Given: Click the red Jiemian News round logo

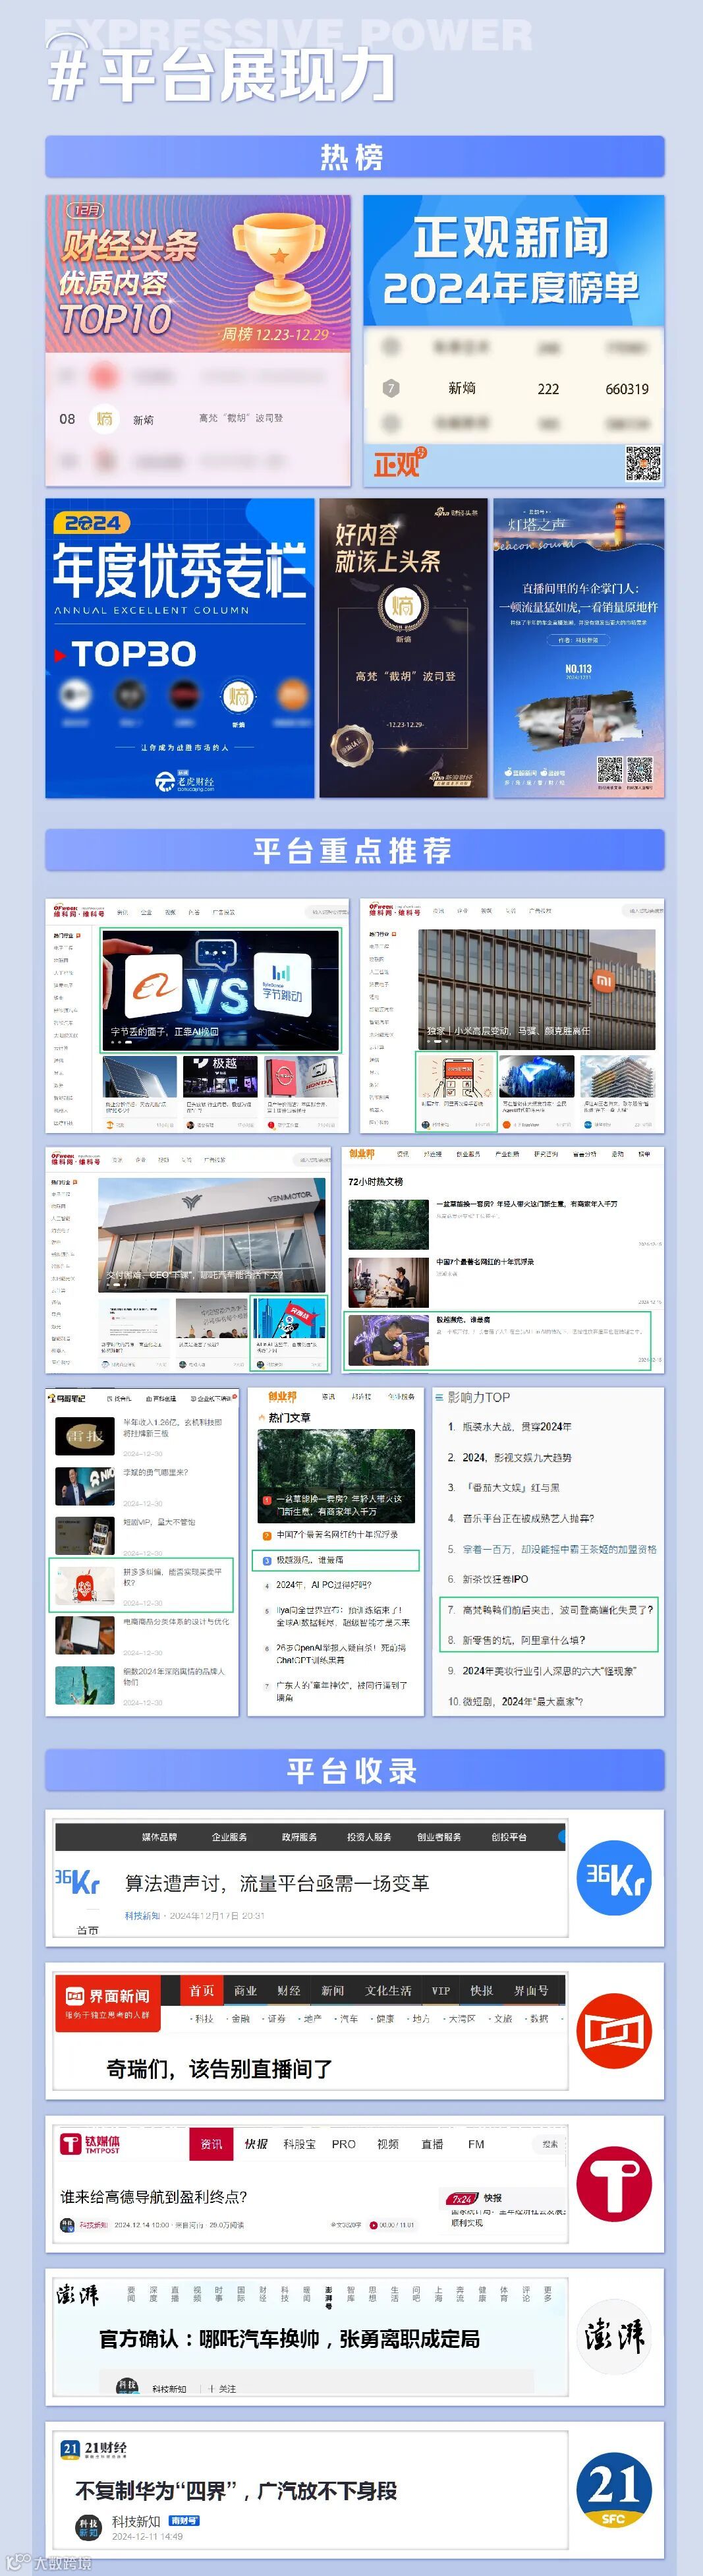Looking at the screenshot, I should (614, 2032).
